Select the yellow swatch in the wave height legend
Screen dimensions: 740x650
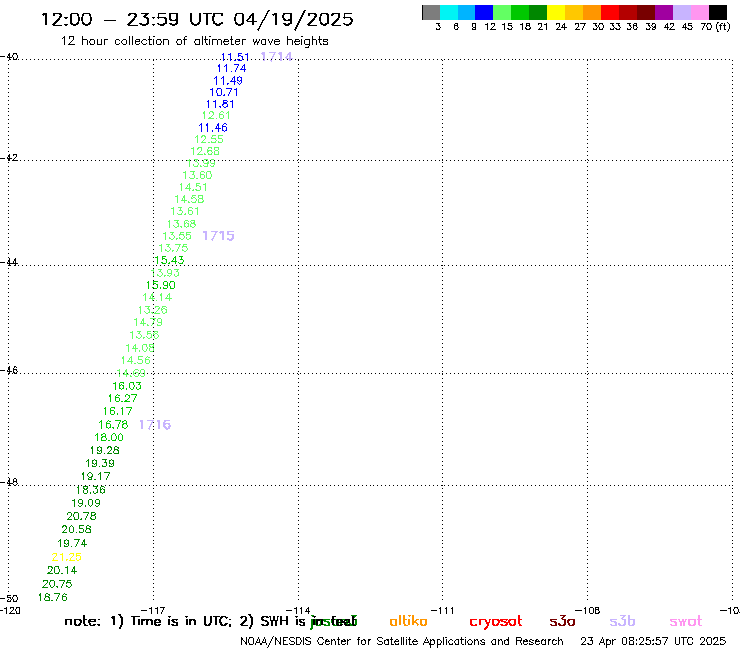[556, 12]
